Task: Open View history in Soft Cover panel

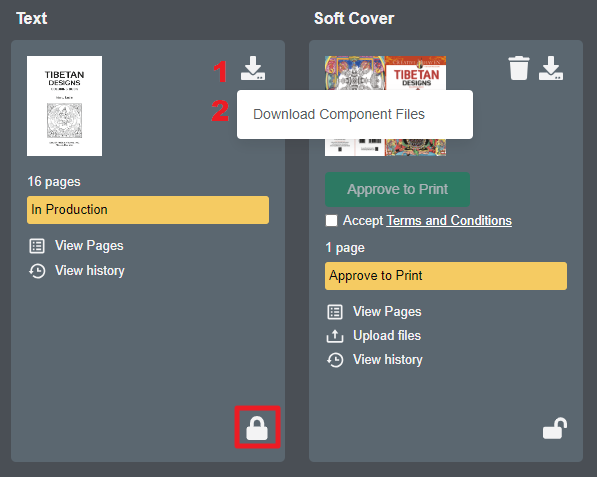Action: tap(388, 360)
